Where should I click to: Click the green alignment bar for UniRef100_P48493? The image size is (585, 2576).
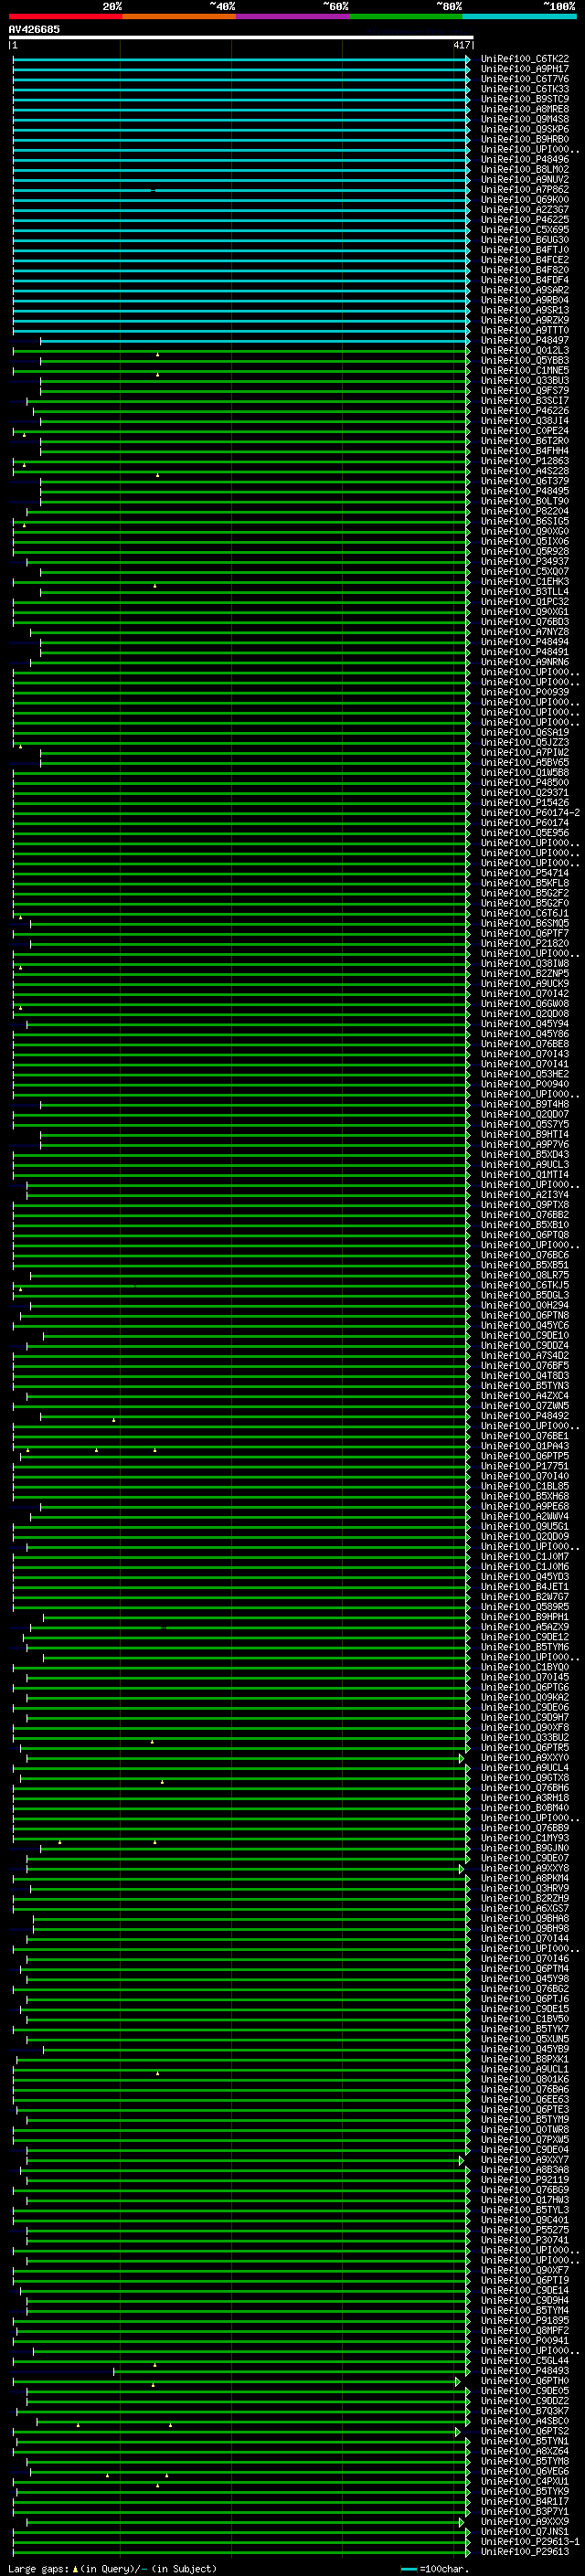coord(291,2371)
